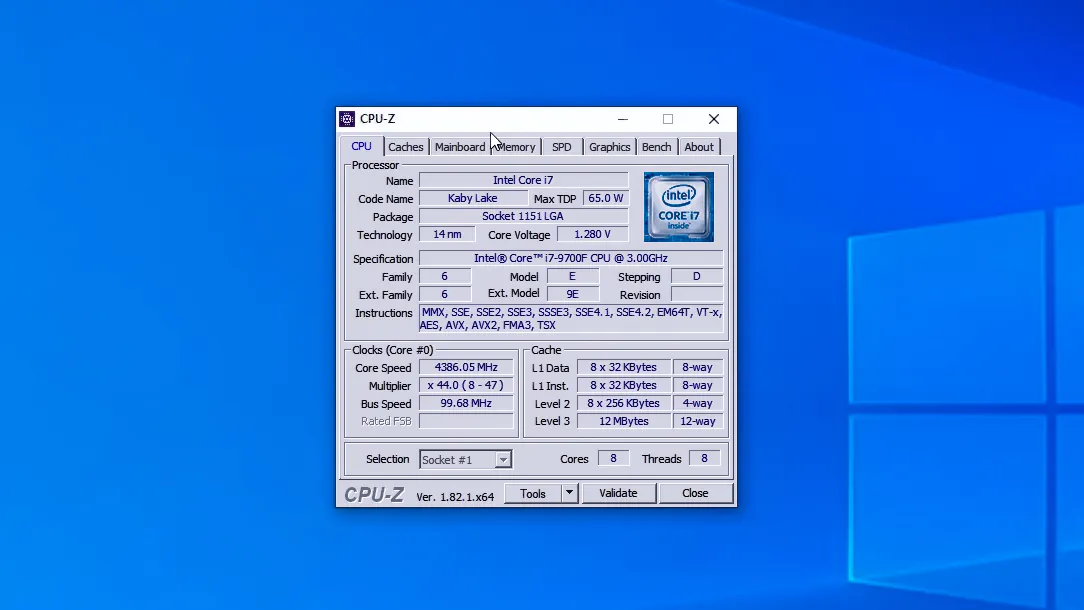Screen dimensions: 1084x610
Task: Show the About tab
Action: (x=698, y=147)
